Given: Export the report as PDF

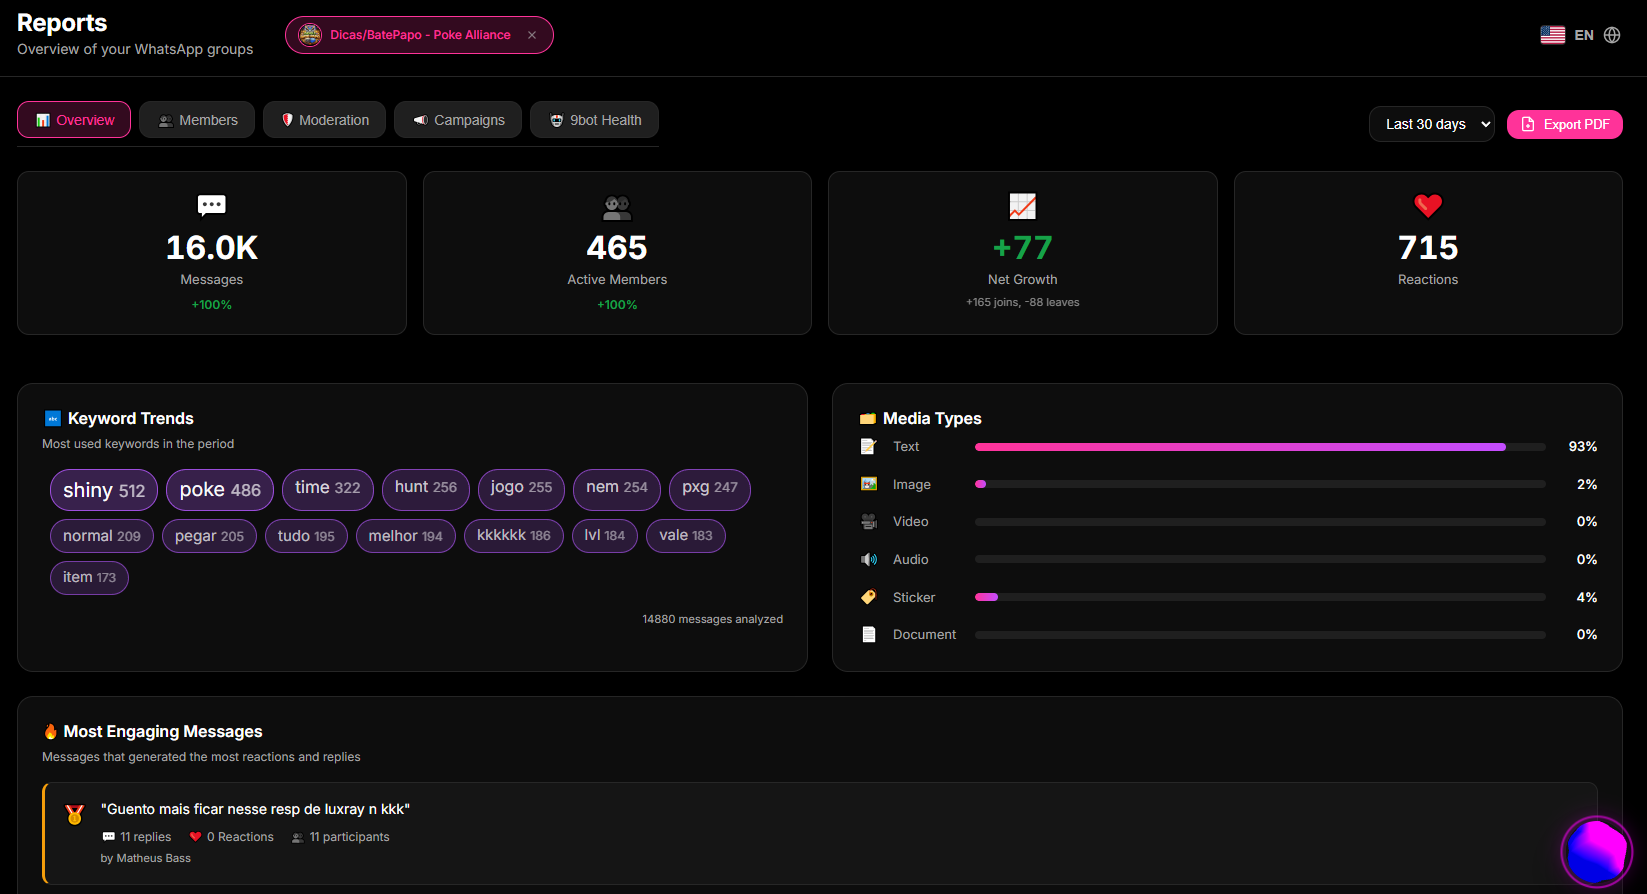Looking at the screenshot, I should coord(1564,124).
